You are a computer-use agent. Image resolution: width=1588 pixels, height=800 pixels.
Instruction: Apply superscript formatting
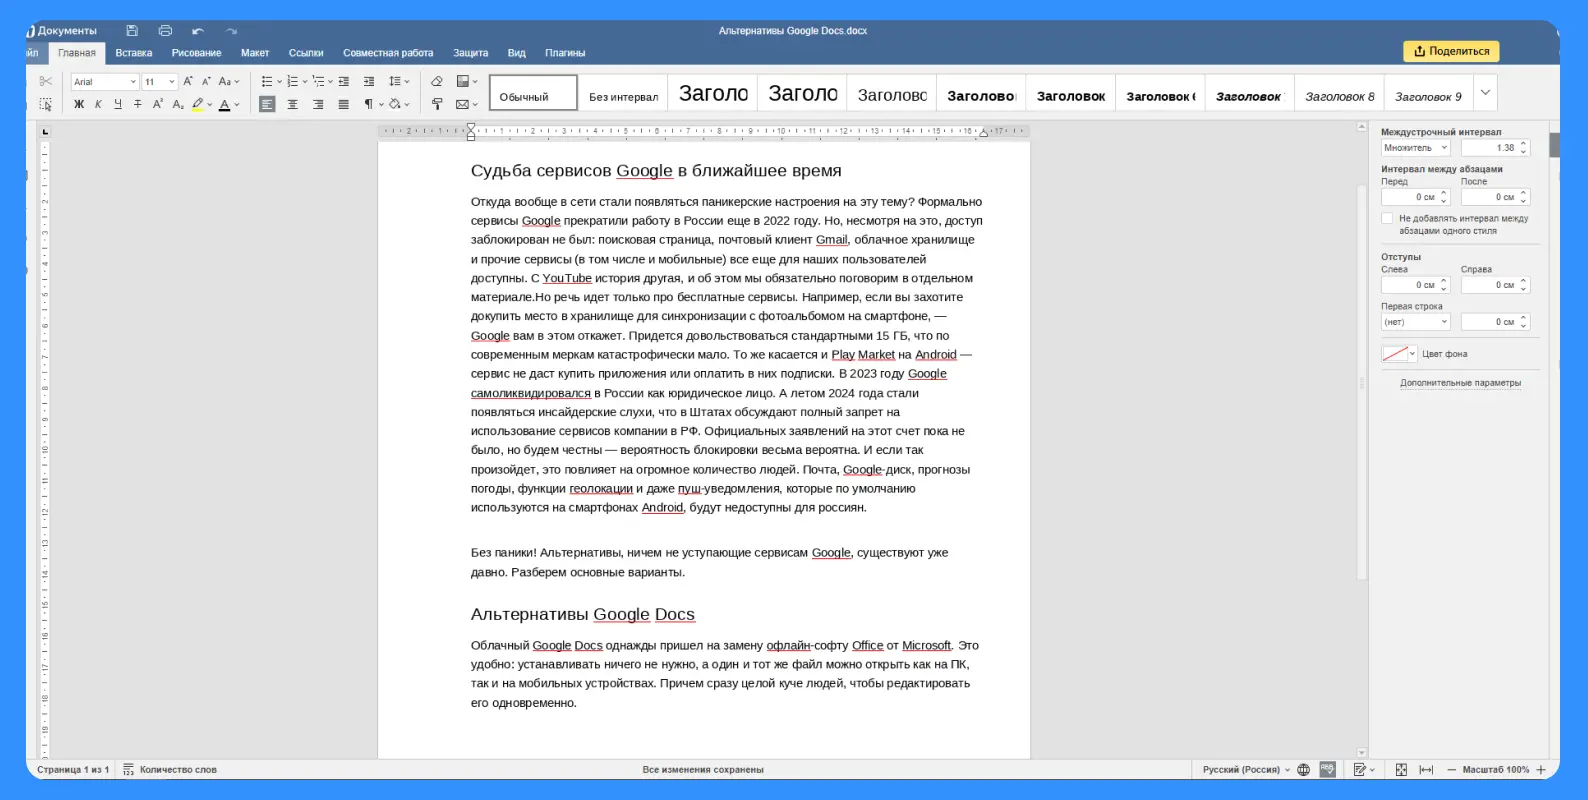(x=157, y=104)
